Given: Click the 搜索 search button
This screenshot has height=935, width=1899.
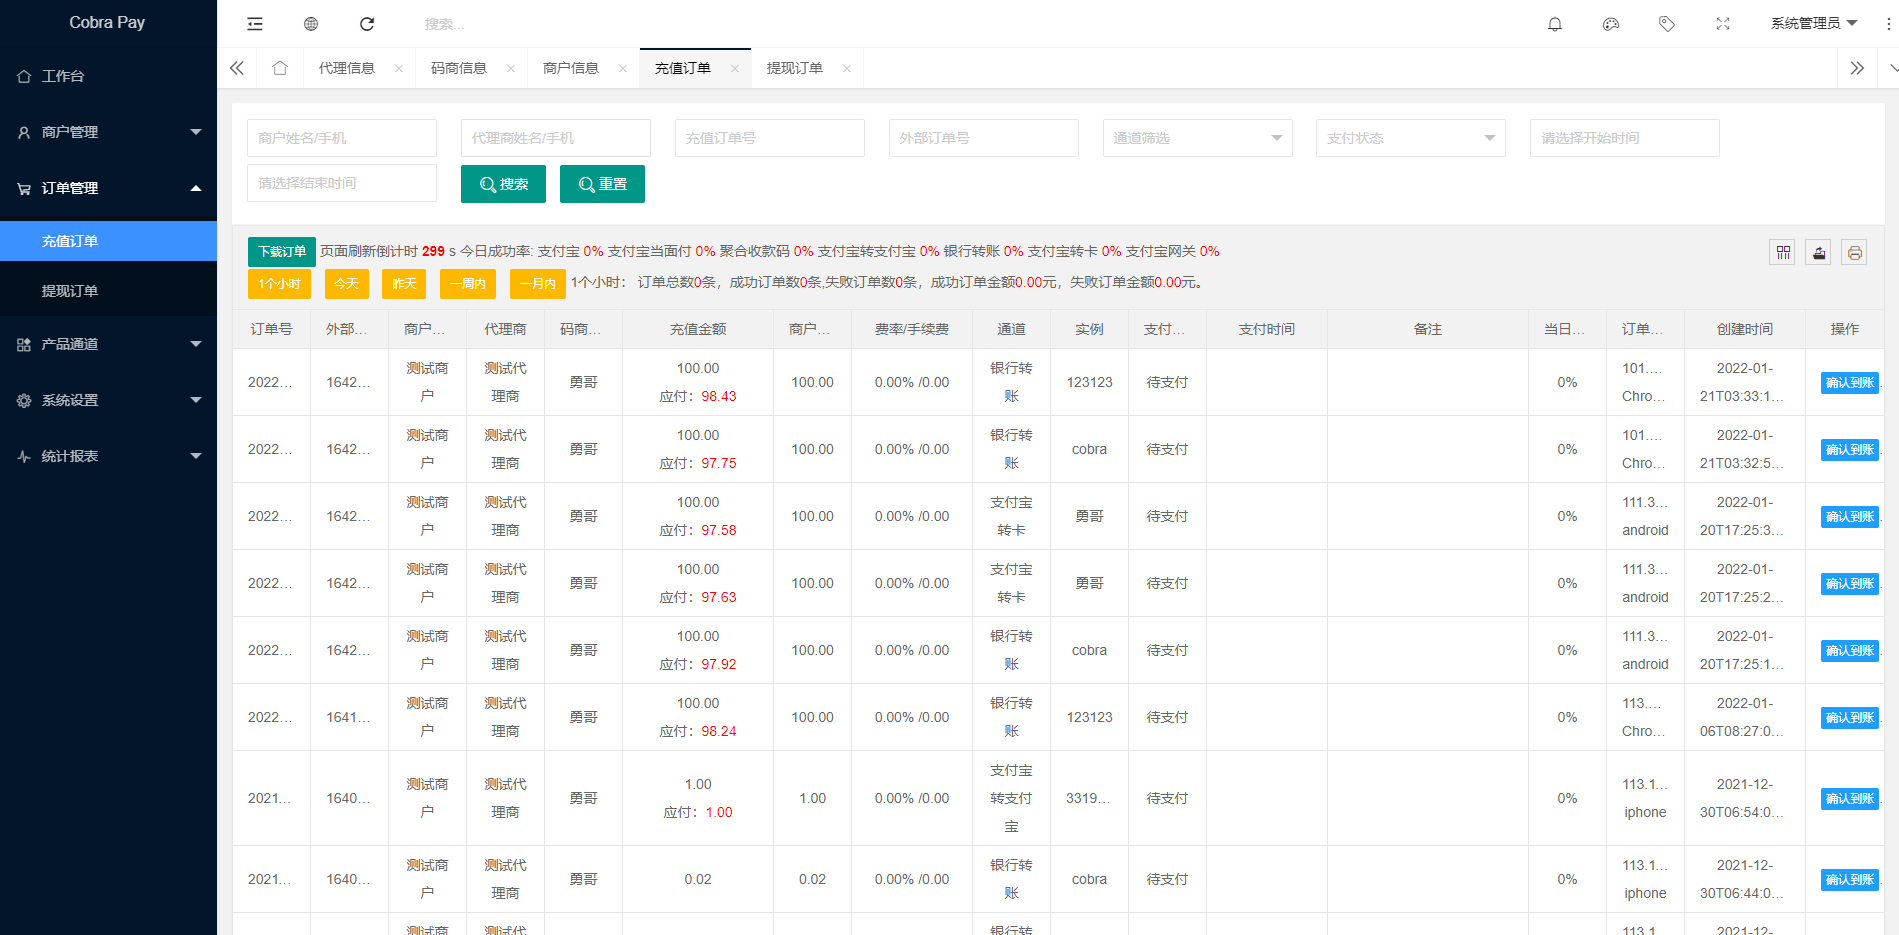Looking at the screenshot, I should pos(503,183).
